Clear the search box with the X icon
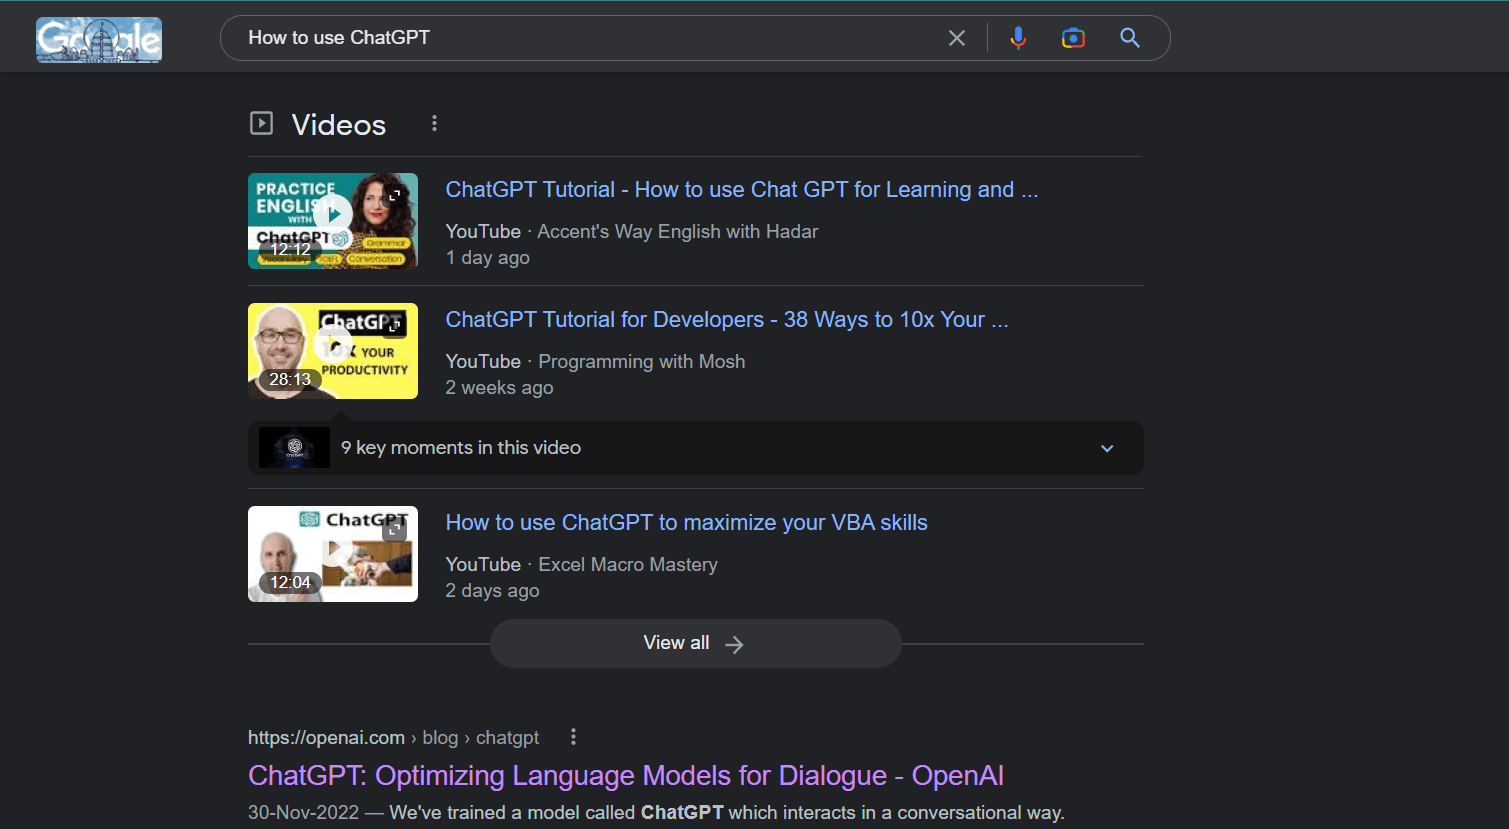This screenshot has width=1509, height=829. tap(957, 38)
